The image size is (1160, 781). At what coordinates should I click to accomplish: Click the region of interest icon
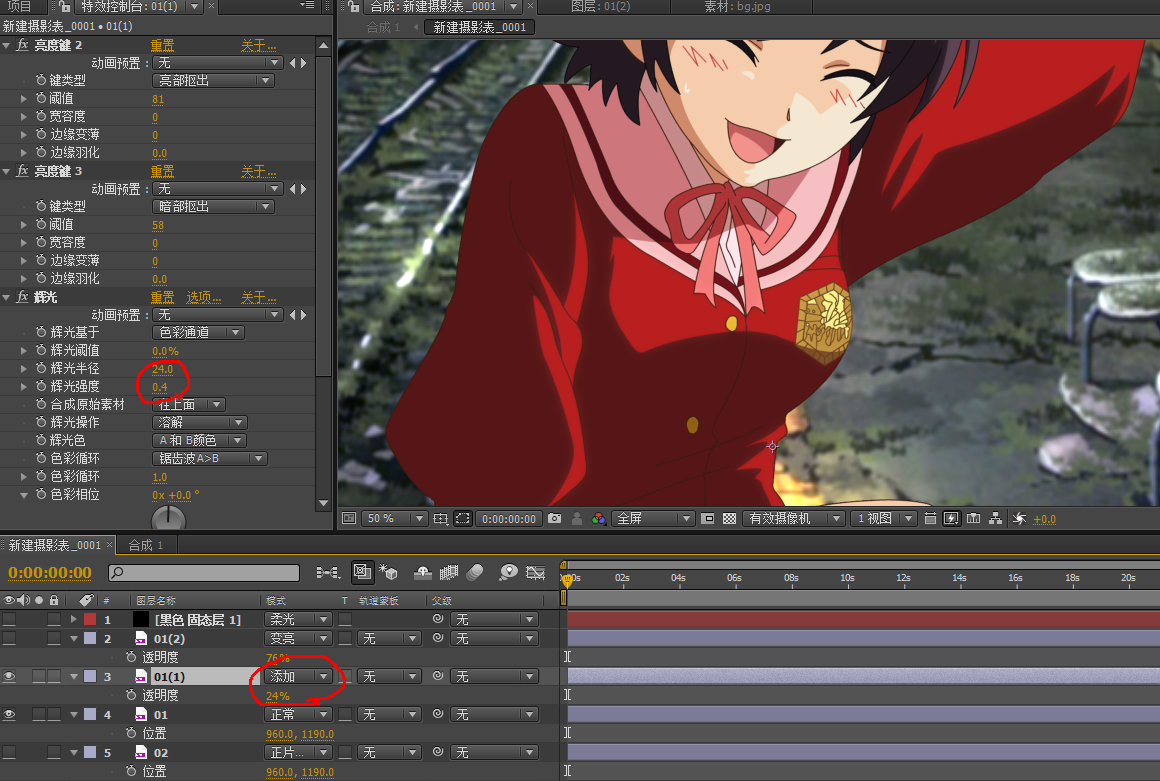[462, 519]
